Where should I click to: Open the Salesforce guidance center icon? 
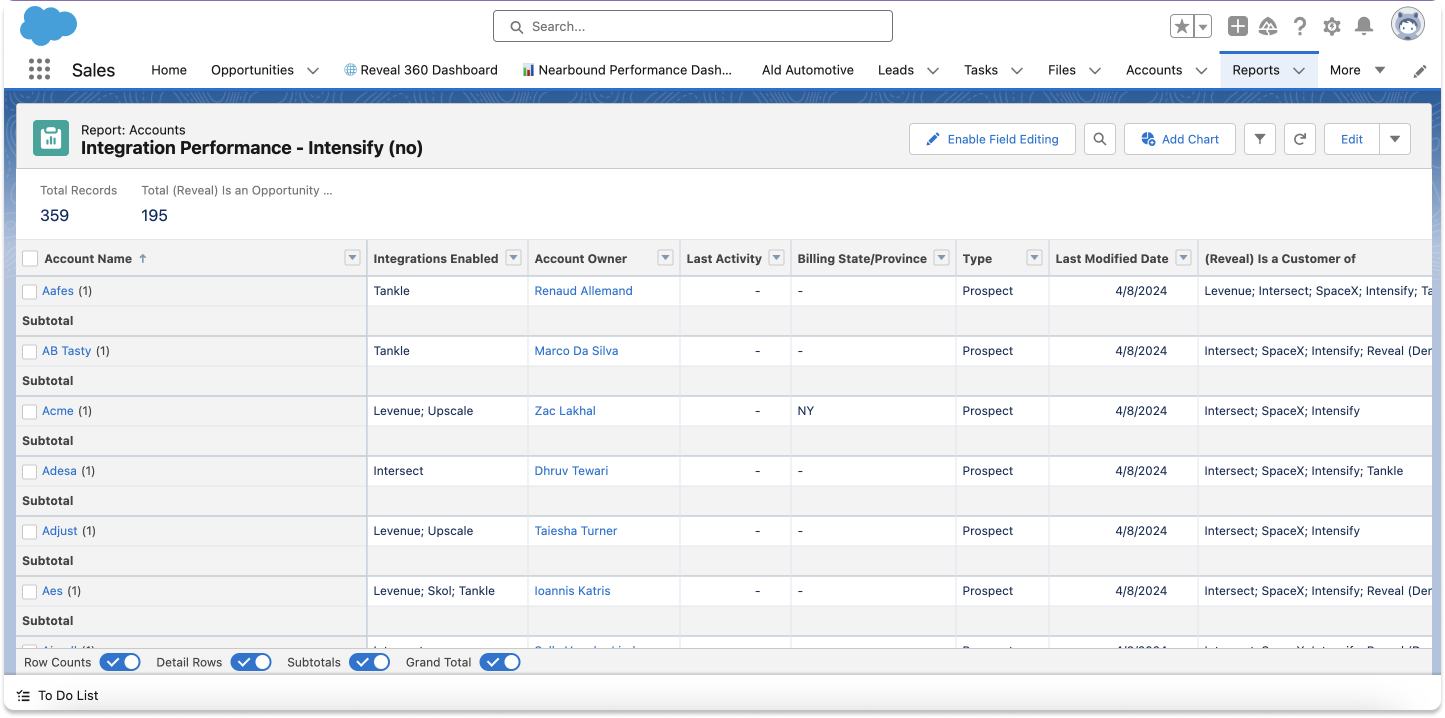point(1268,27)
